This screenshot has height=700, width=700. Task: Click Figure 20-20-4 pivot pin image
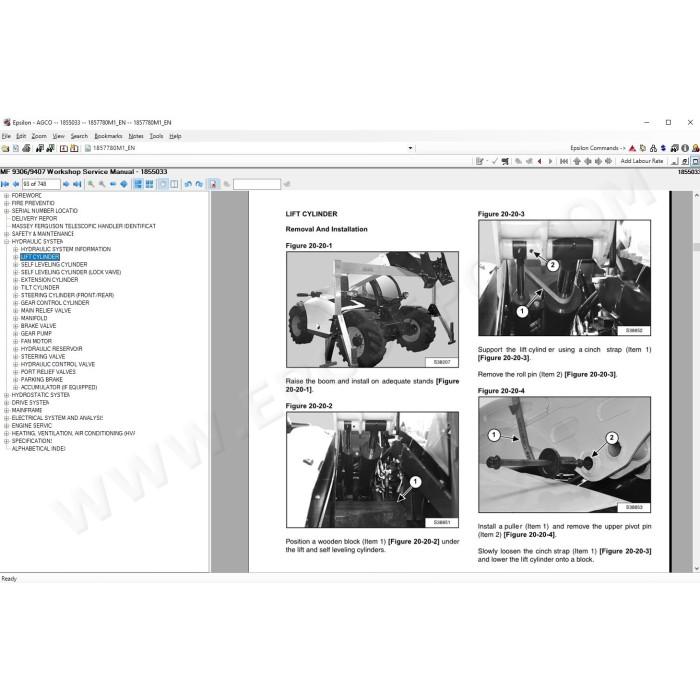coord(564,454)
